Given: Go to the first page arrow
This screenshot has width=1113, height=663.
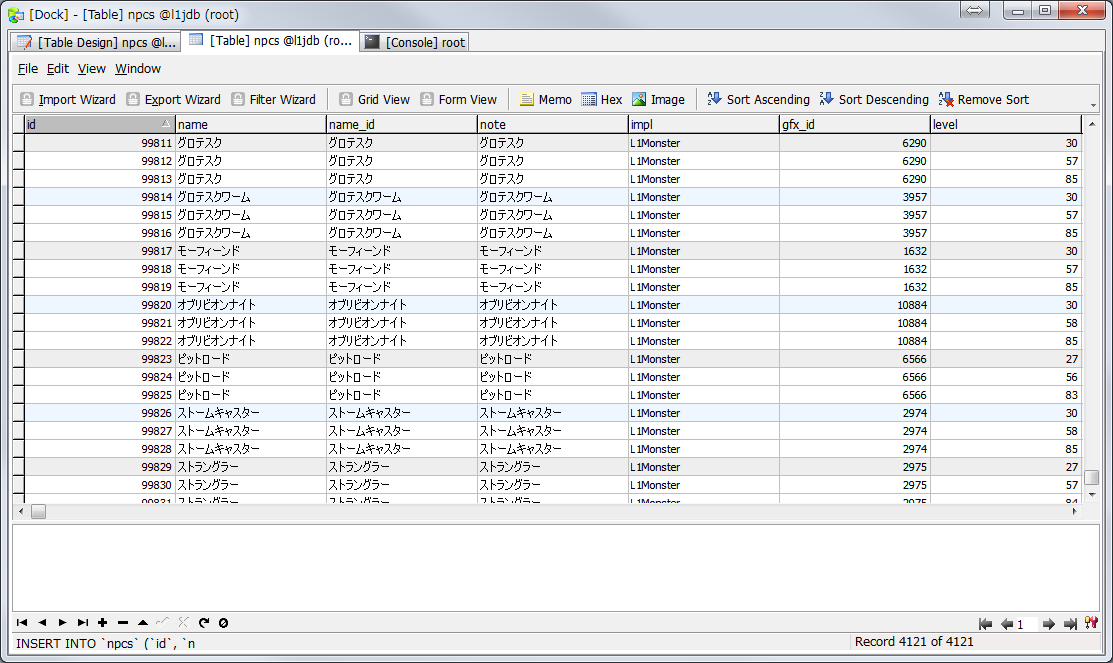Looking at the screenshot, I should coord(985,624).
